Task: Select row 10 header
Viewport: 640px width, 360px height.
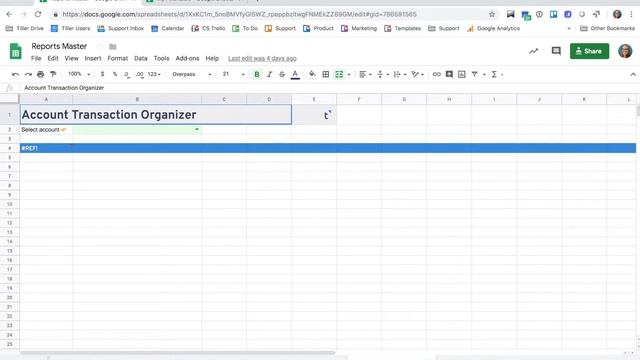Action: tap(9, 204)
